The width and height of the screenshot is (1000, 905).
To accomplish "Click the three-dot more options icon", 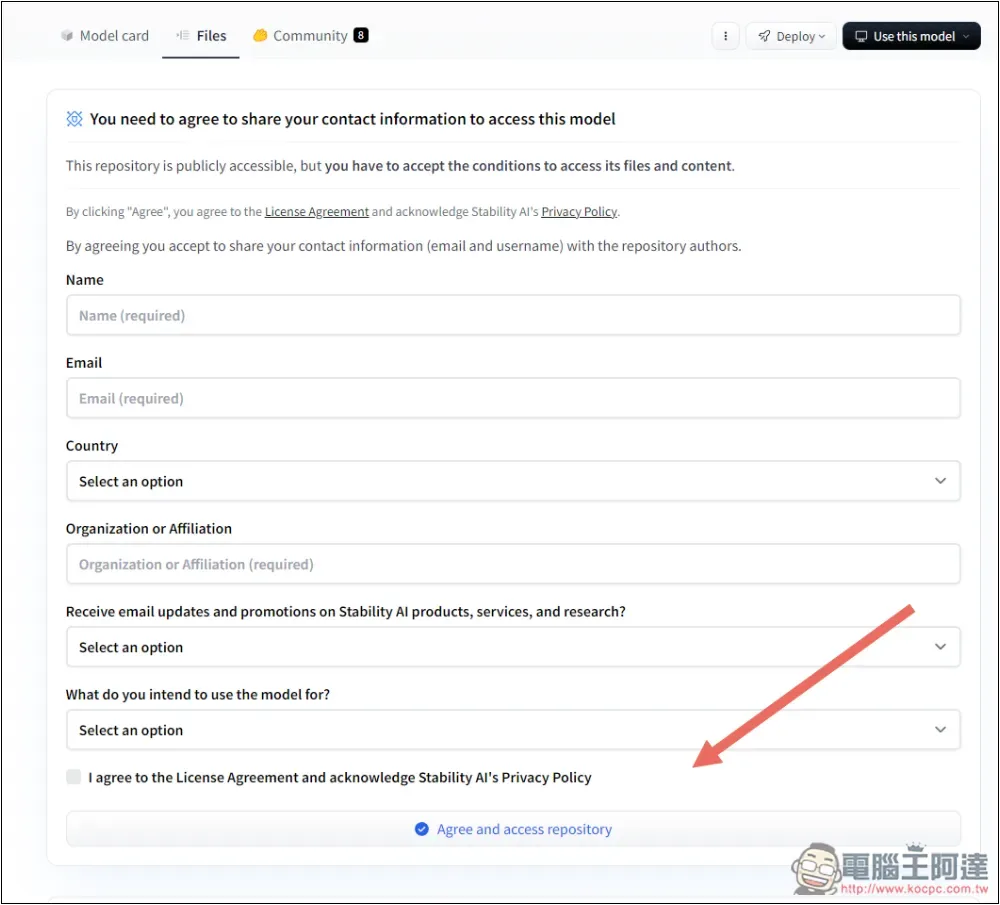I will pos(725,36).
